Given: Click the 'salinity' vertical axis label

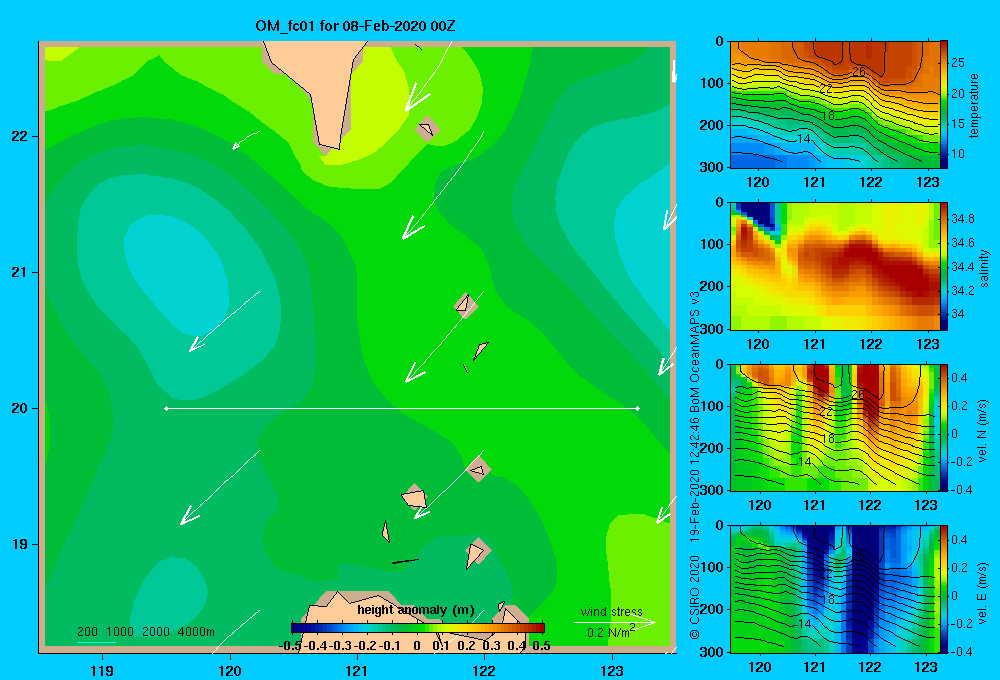Looking at the screenshot, I should (x=984, y=268).
